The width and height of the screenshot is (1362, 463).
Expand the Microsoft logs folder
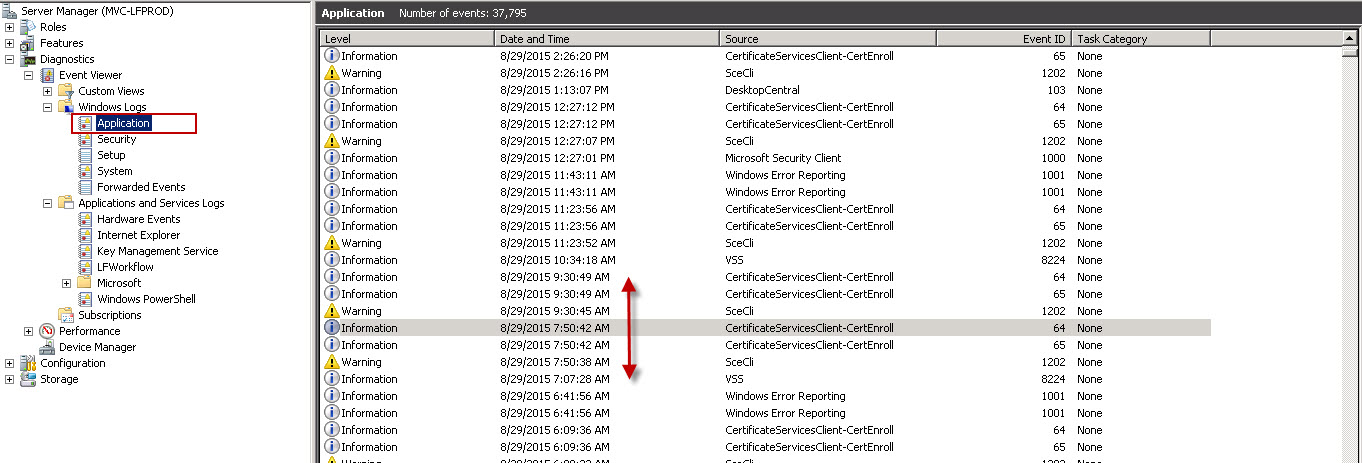[66, 283]
